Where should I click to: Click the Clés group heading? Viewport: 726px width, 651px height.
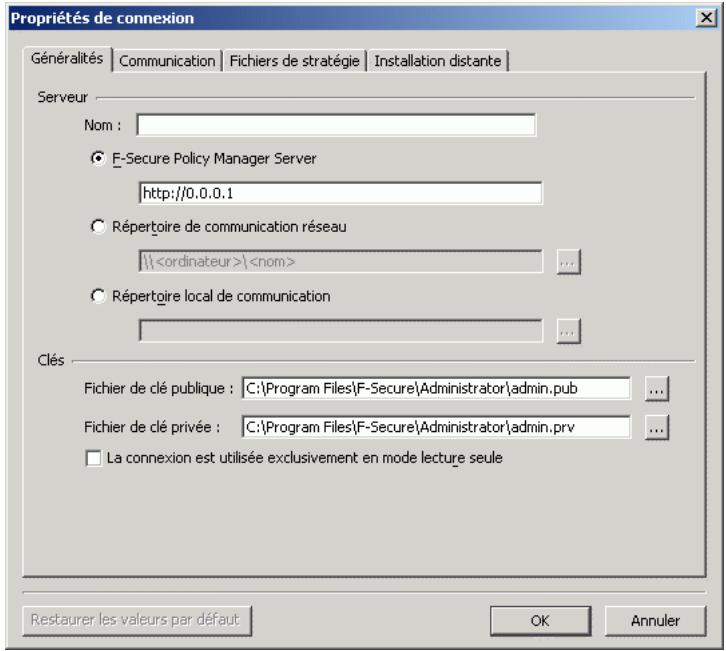click(x=51, y=360)
